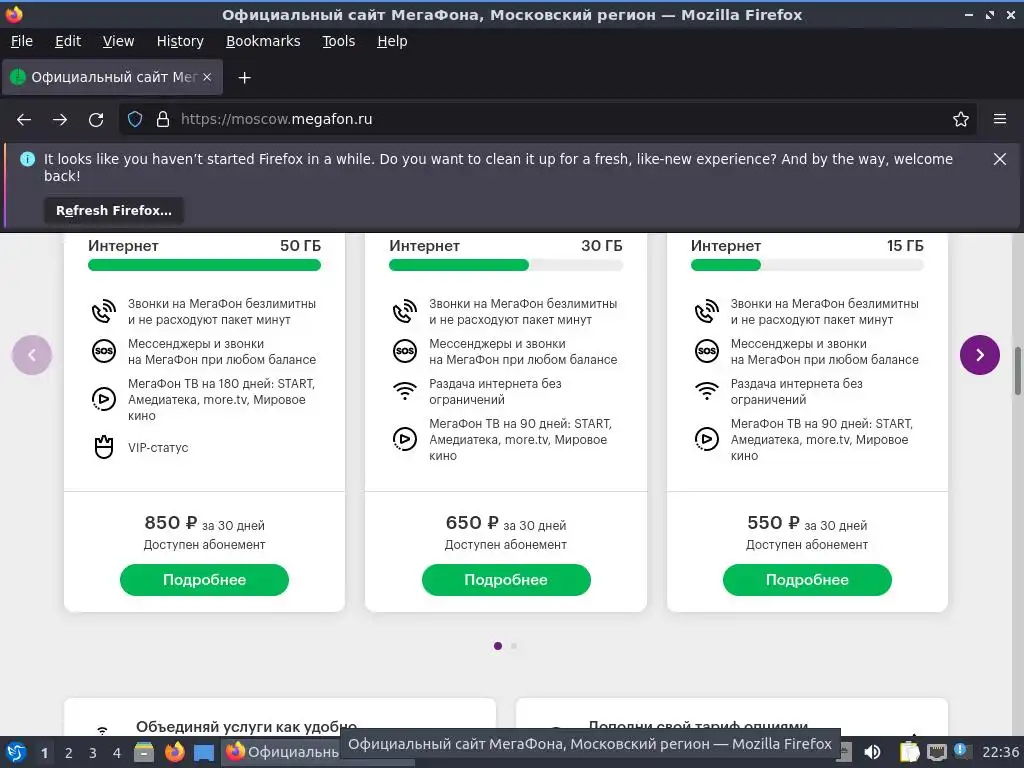Switch to workspace 3 in taskbar
The image size is (1024, 768).
(93, 753)
